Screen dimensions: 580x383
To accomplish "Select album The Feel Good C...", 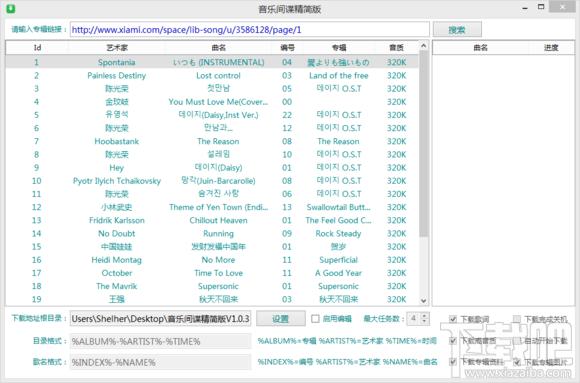I will [338, 220].
